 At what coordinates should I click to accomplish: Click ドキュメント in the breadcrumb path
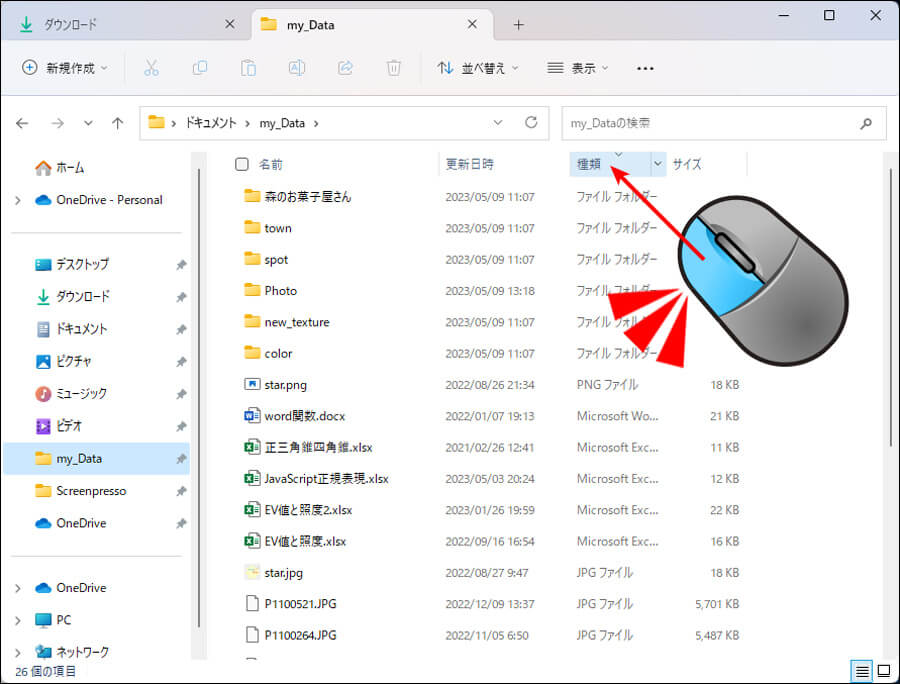[210, 123]
